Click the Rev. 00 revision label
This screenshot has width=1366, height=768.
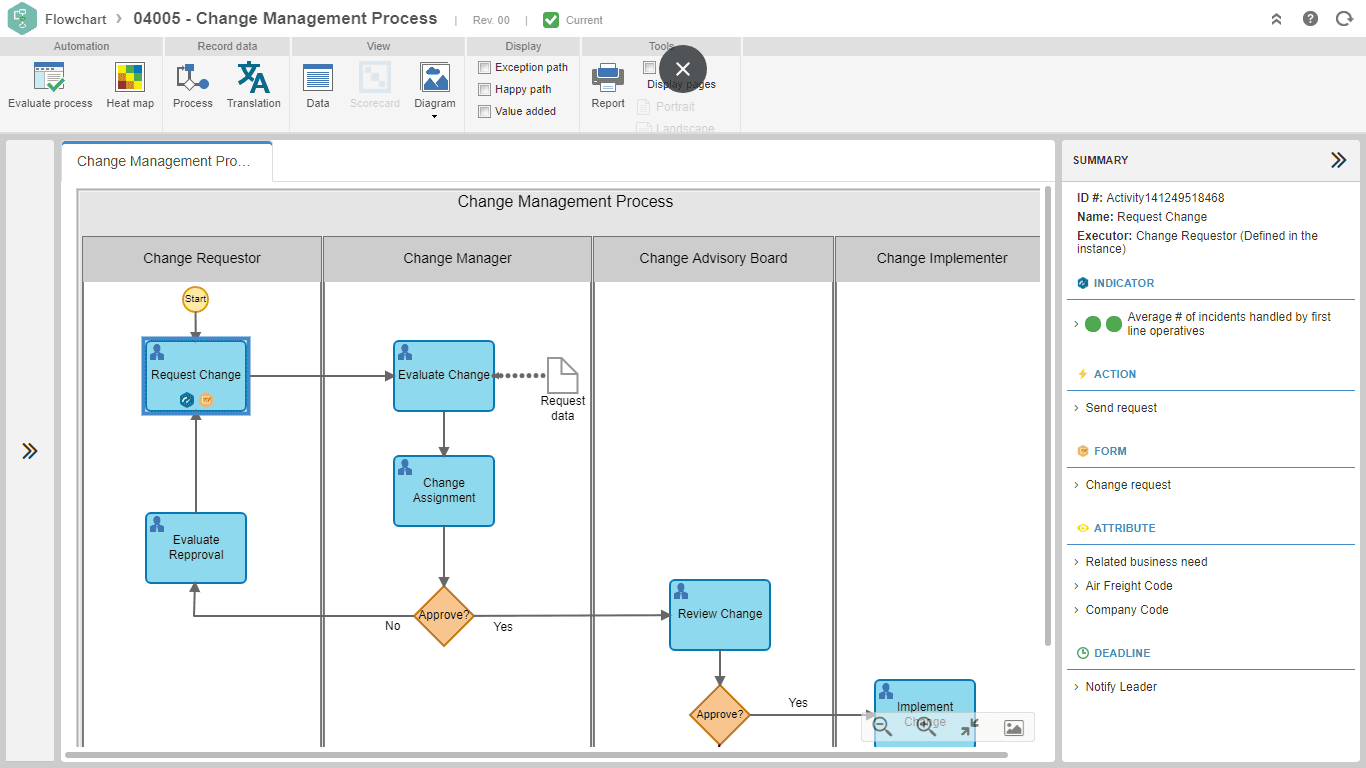(x=491, y=20)
